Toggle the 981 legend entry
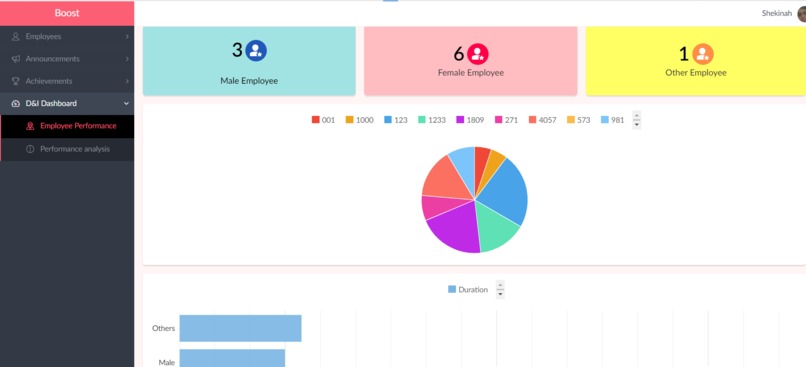This screenshot has width=806, height=367. pyautogui.click(x=612, y=120)
